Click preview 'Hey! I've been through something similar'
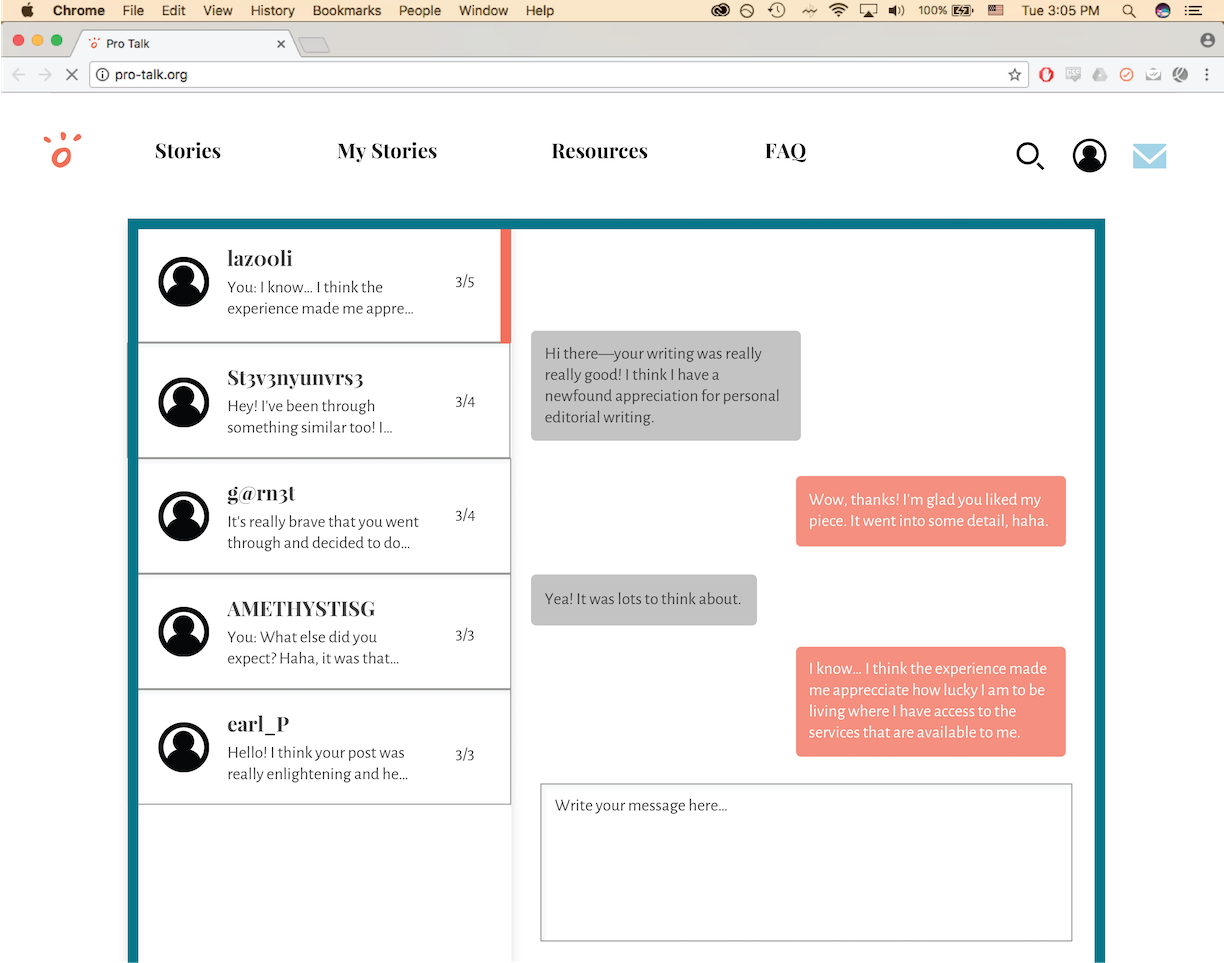The height and width of the screenshot is (963, 1224). [x=310, y=417]
